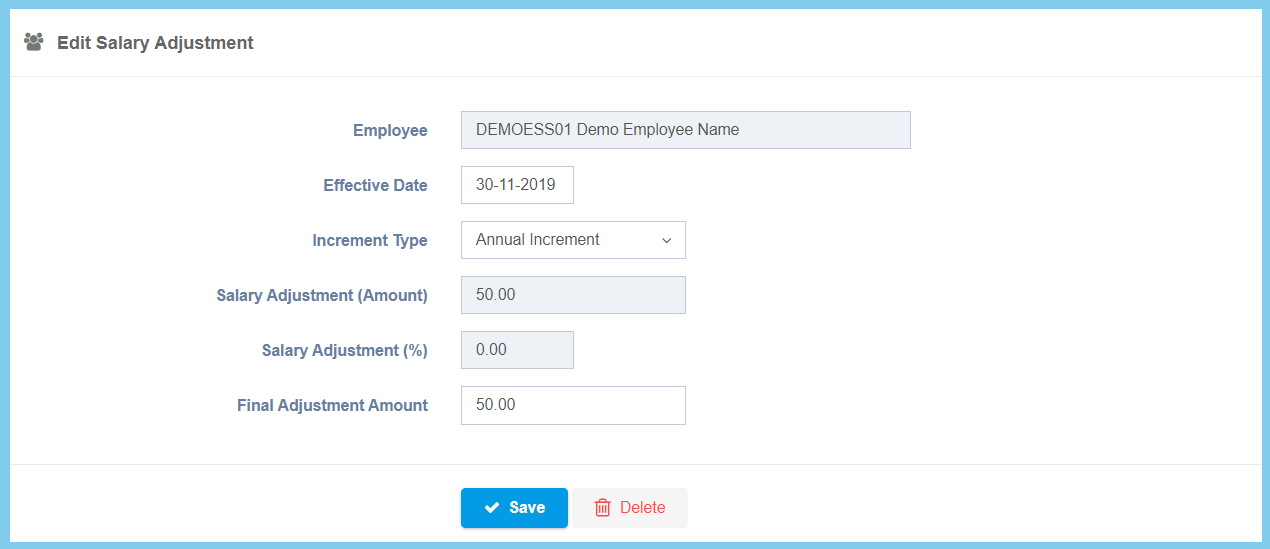Save the salary adjustment
Image resolution: width=1270 pixels, height=549 pixels.
514,508
